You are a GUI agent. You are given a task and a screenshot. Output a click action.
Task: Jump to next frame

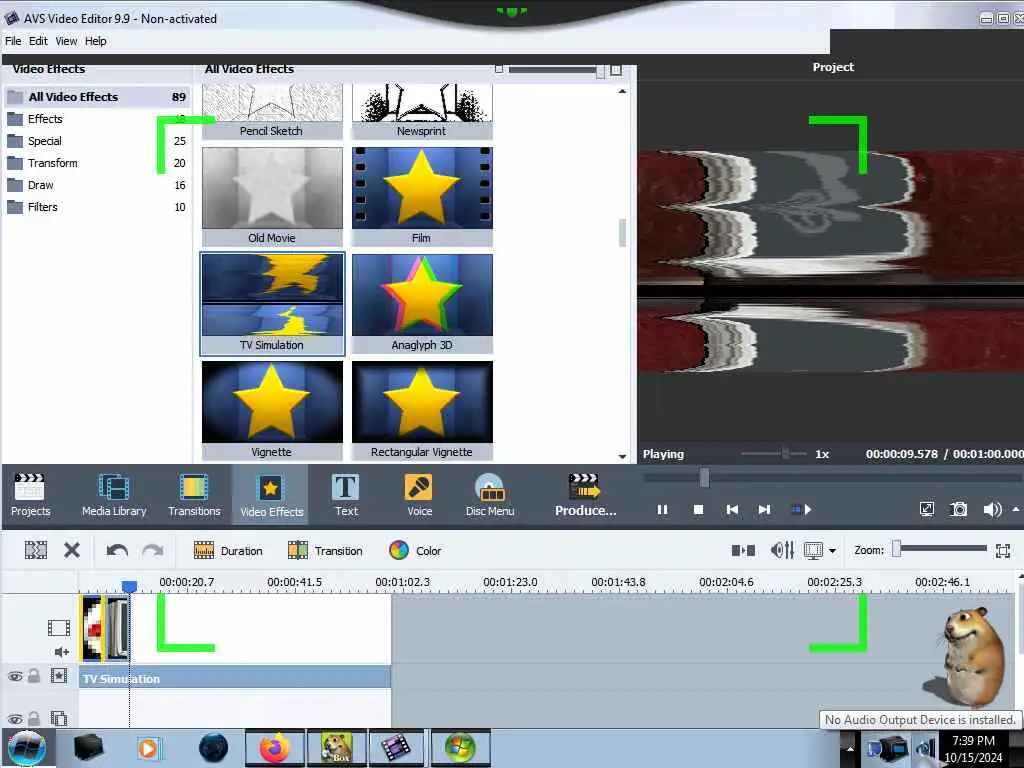tap(764, 509)
